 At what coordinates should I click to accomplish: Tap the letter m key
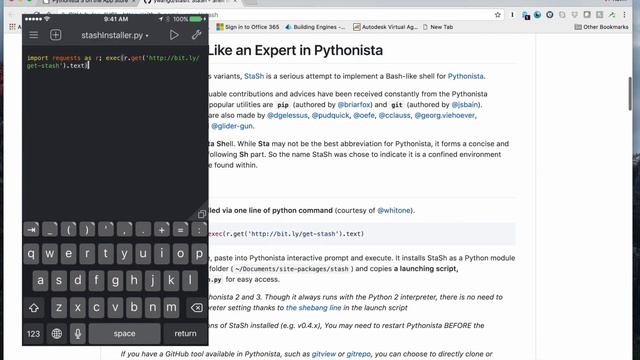[171, 307]
